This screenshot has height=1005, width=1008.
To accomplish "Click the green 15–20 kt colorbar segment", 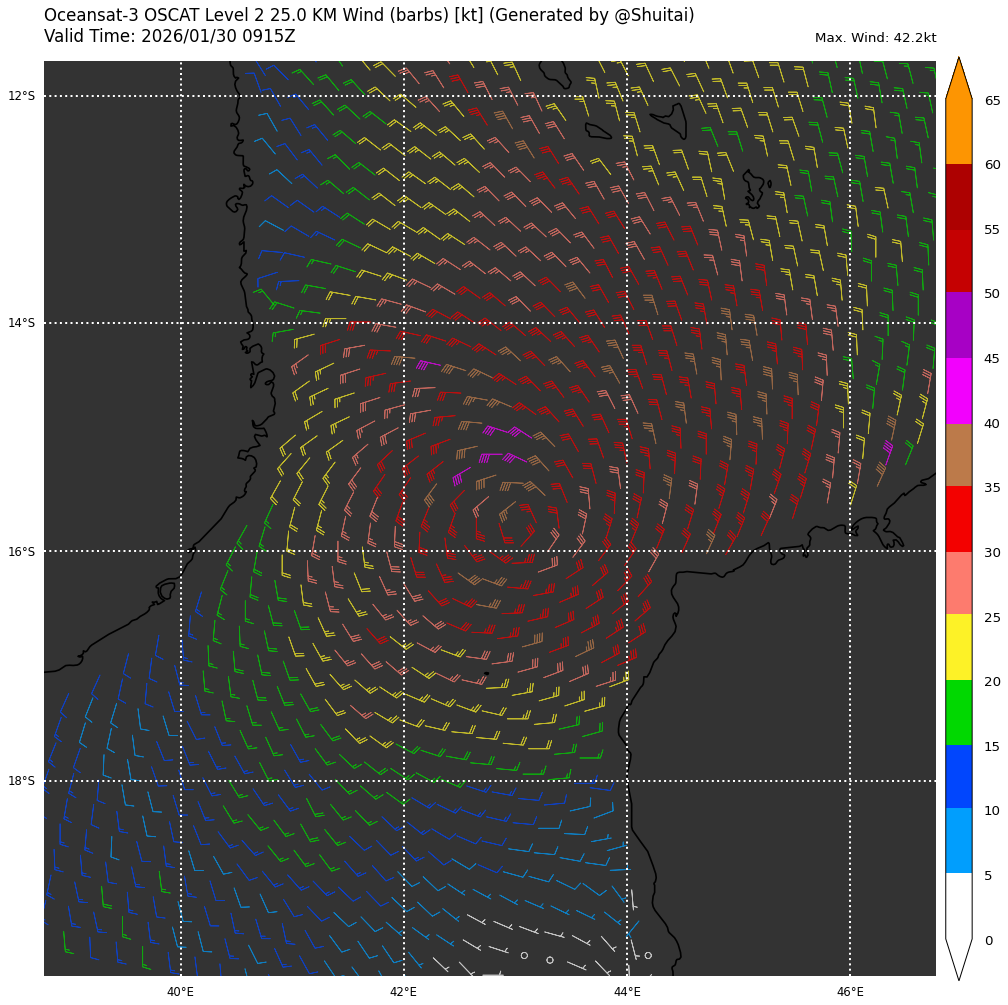I will [958, 712].
